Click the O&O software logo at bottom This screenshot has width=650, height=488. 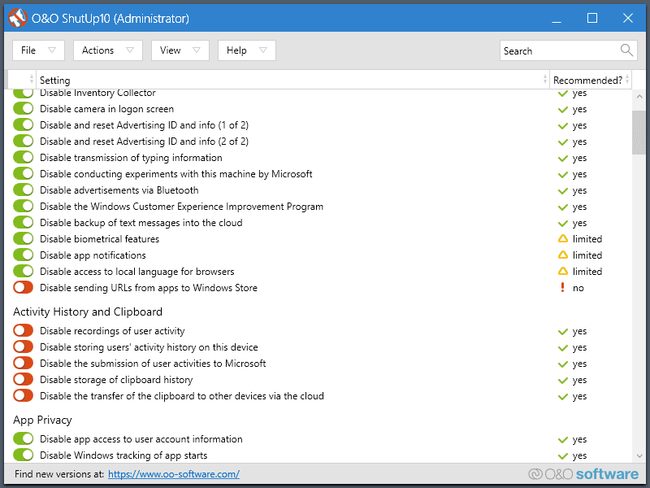(x=583, y=474)
